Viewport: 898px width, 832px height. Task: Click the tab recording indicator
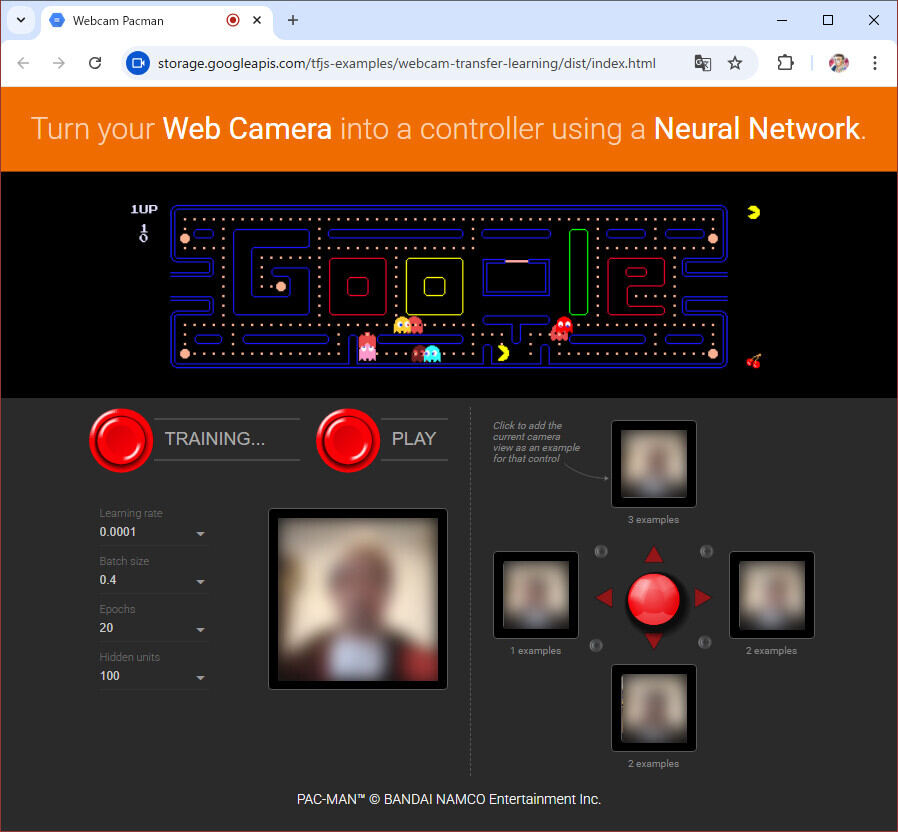(x=233, y=20)
